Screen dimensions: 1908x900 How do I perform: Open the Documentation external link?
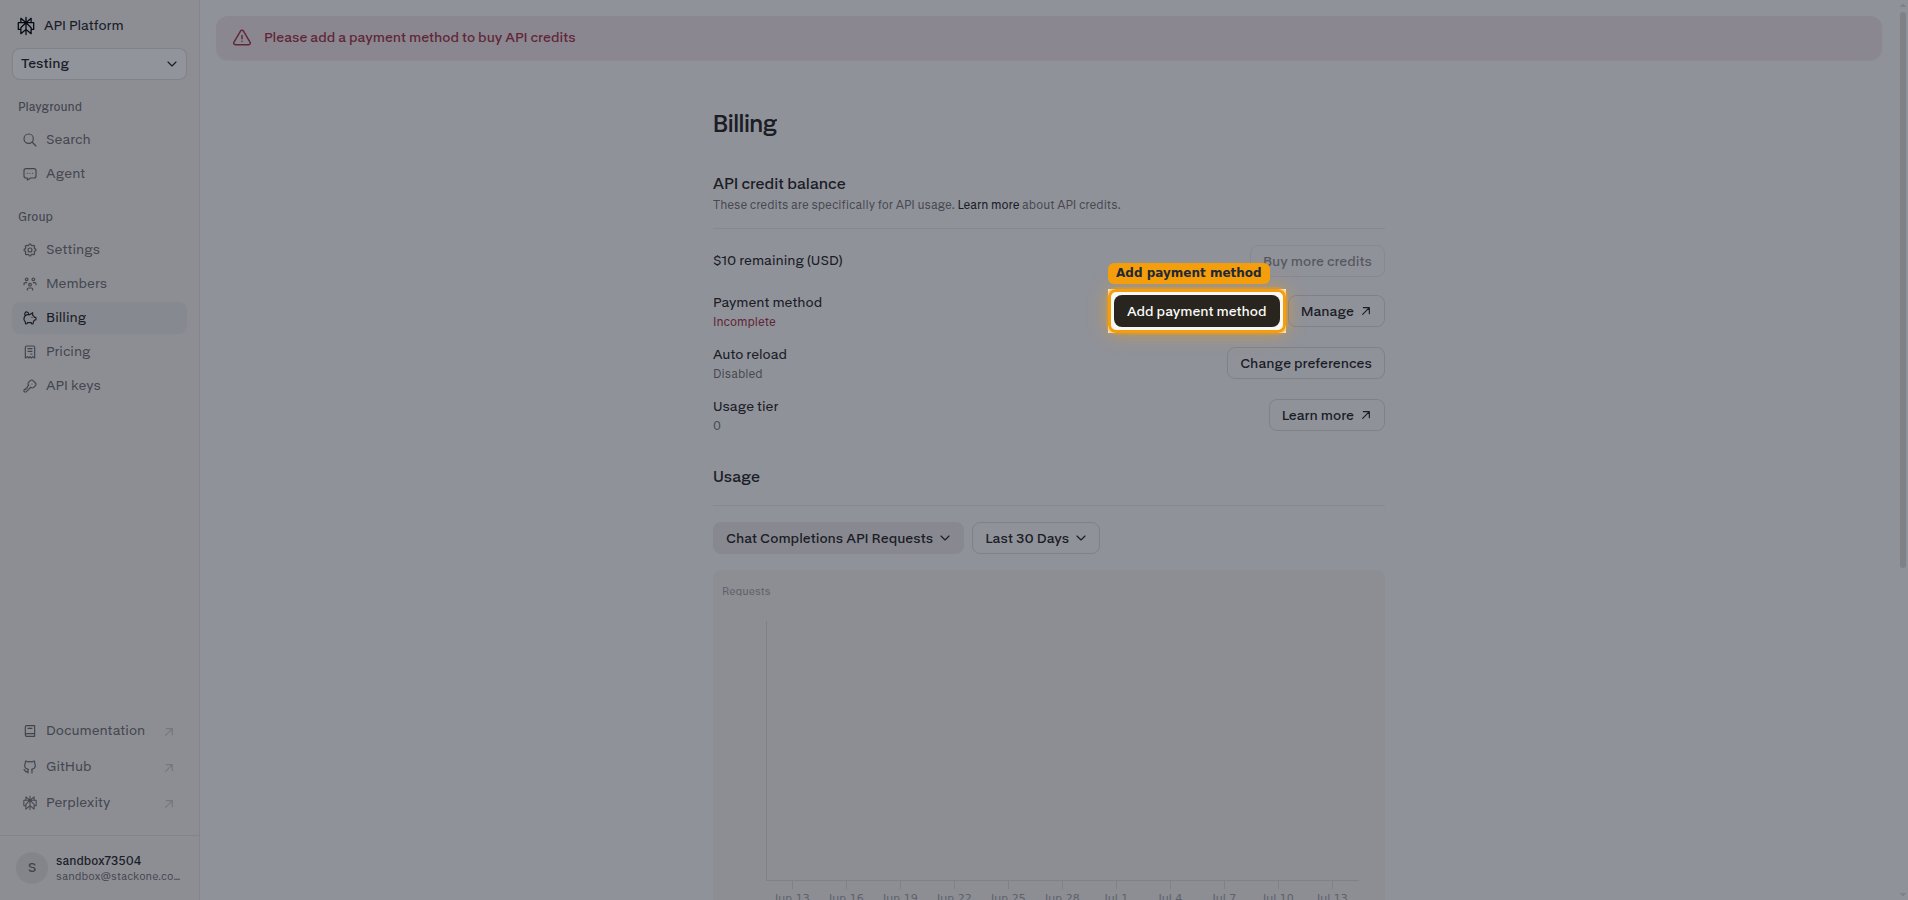(x=99, y=731)
